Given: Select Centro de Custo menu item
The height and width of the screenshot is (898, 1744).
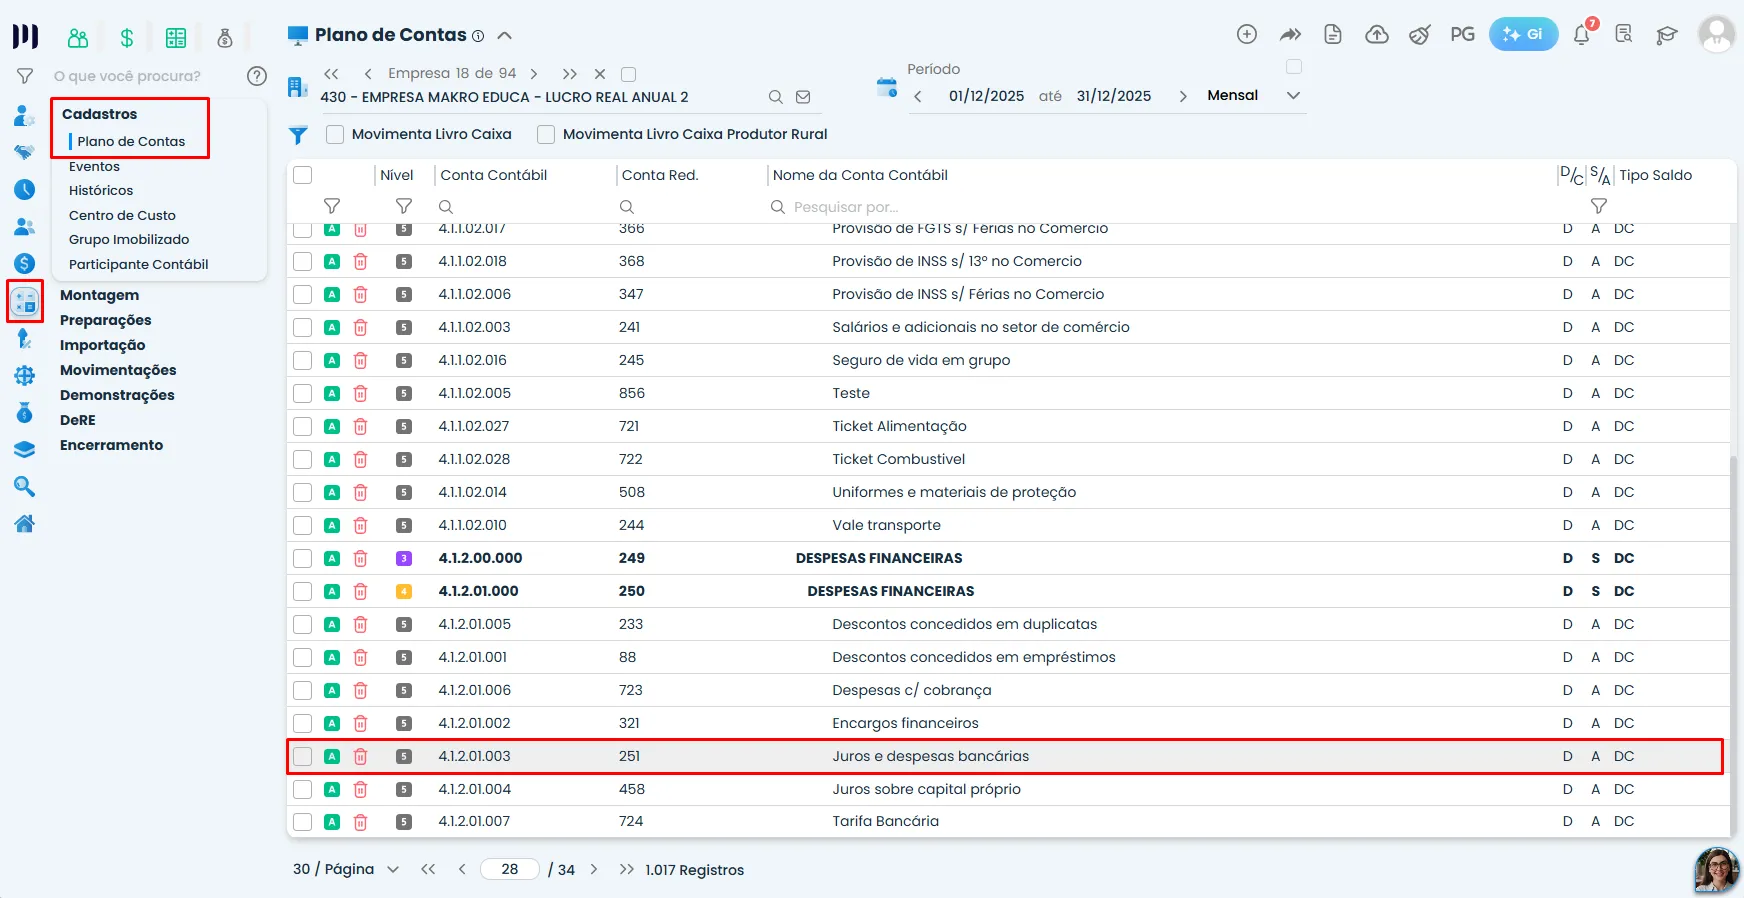Looking at the screenshot, I should pos(122,215).
